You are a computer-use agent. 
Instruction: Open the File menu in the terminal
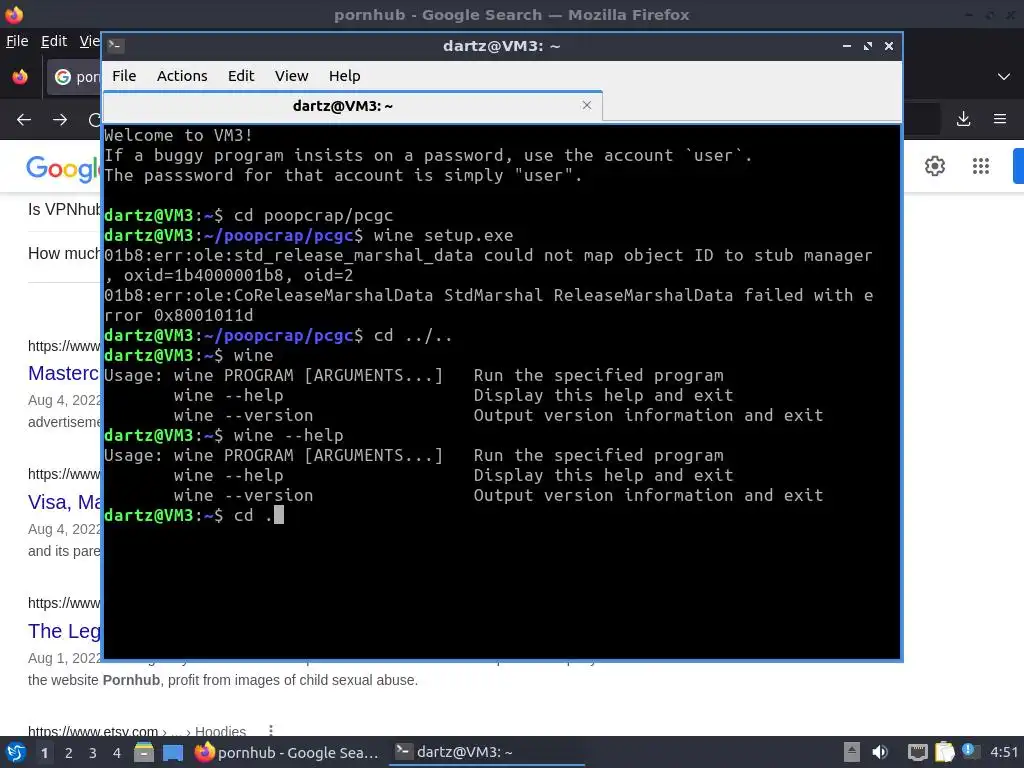click(x=124, y=76)
